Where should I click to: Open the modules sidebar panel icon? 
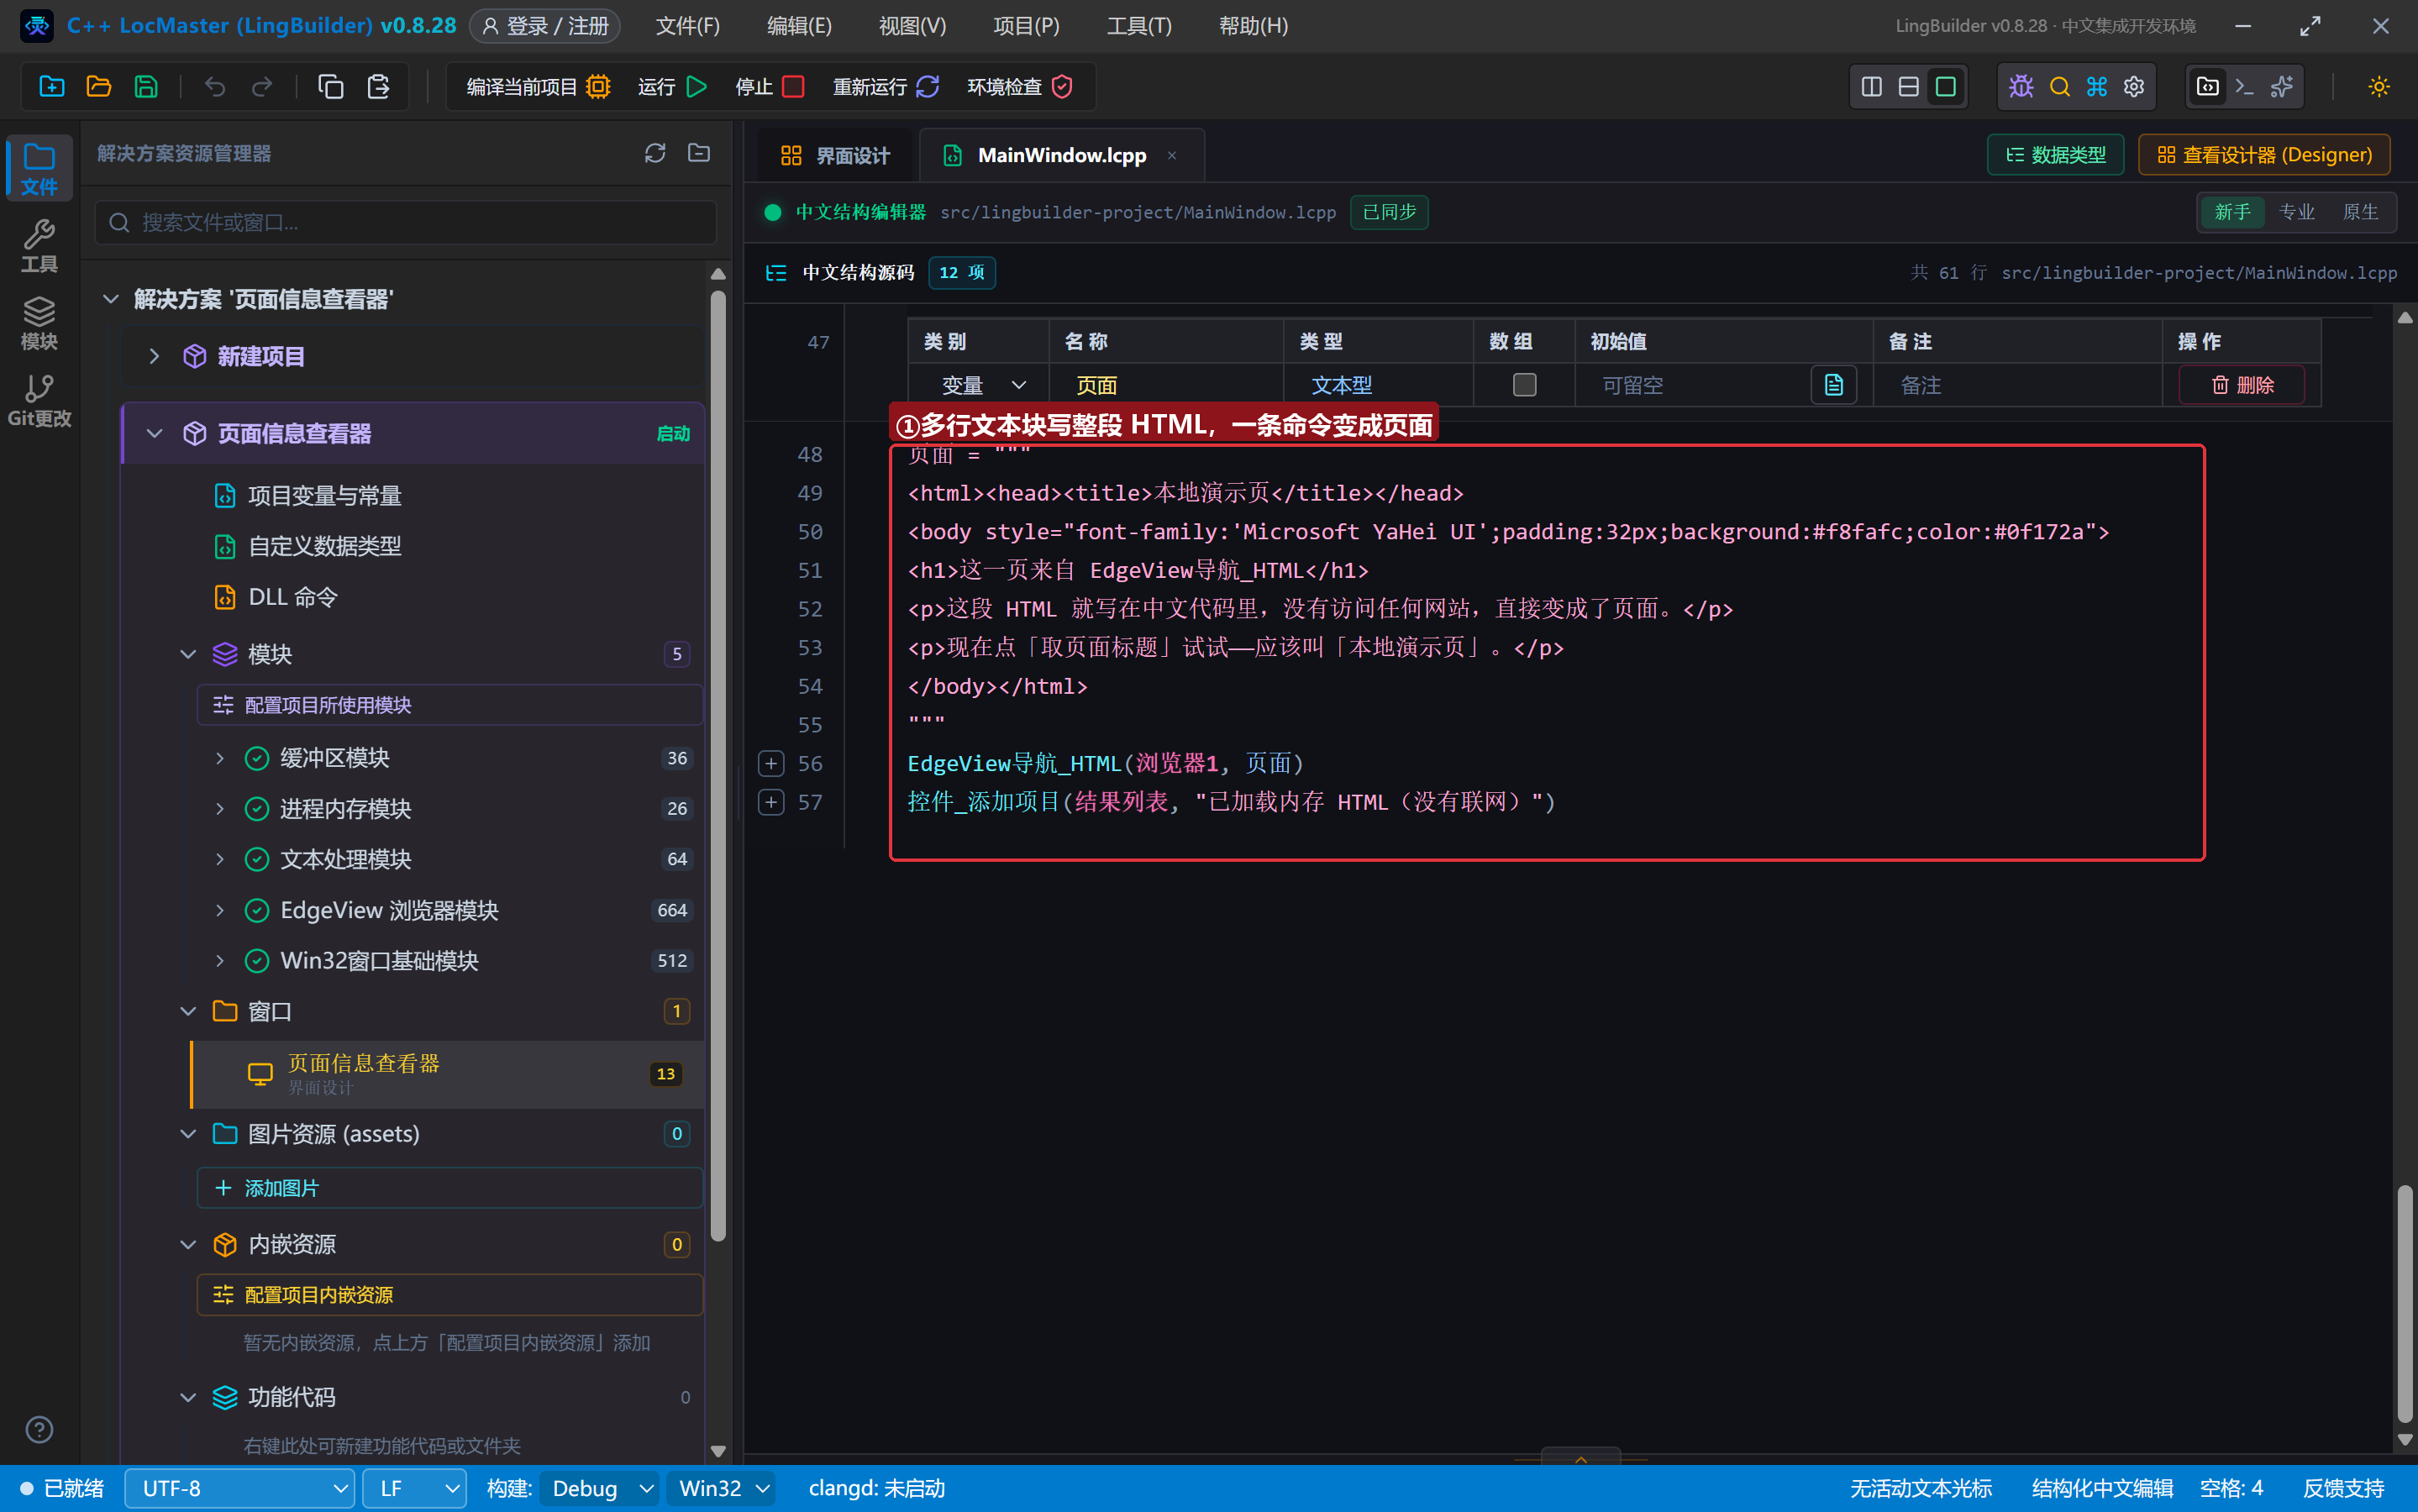[x=39, y=322]
